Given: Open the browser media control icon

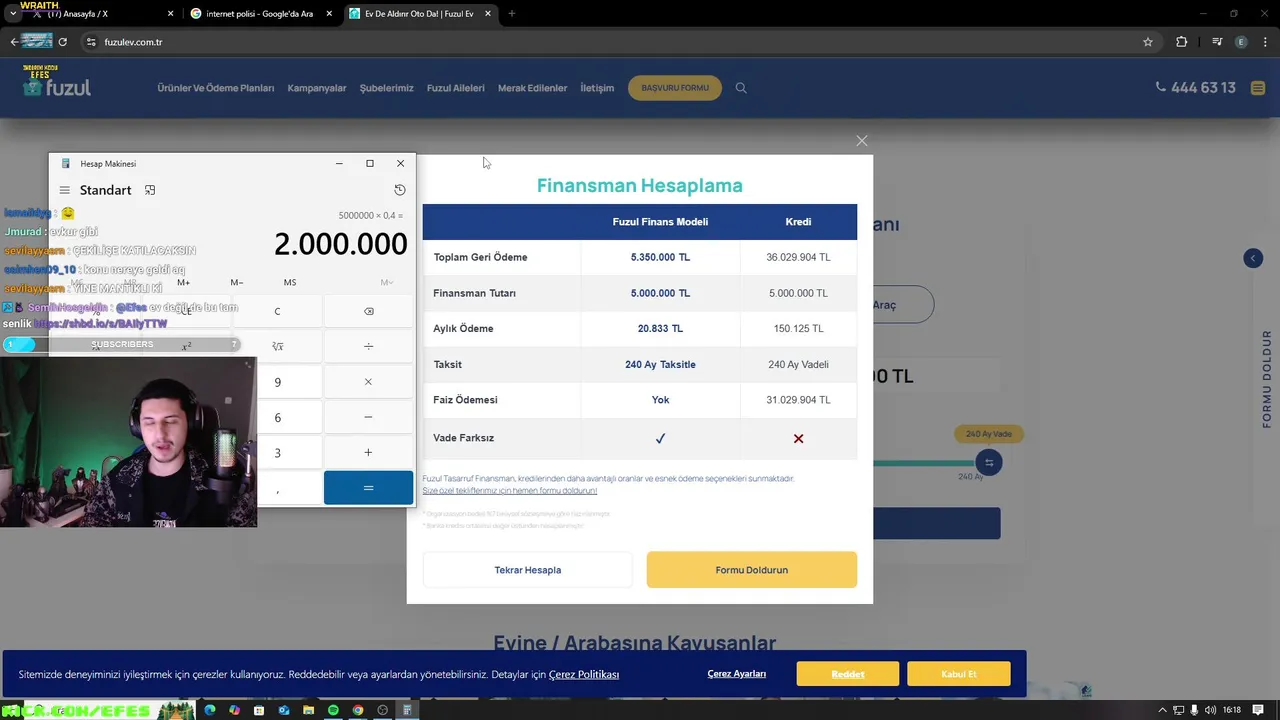Looking at the screenshot, I should pyautogui.click(x=1217, y=42).
